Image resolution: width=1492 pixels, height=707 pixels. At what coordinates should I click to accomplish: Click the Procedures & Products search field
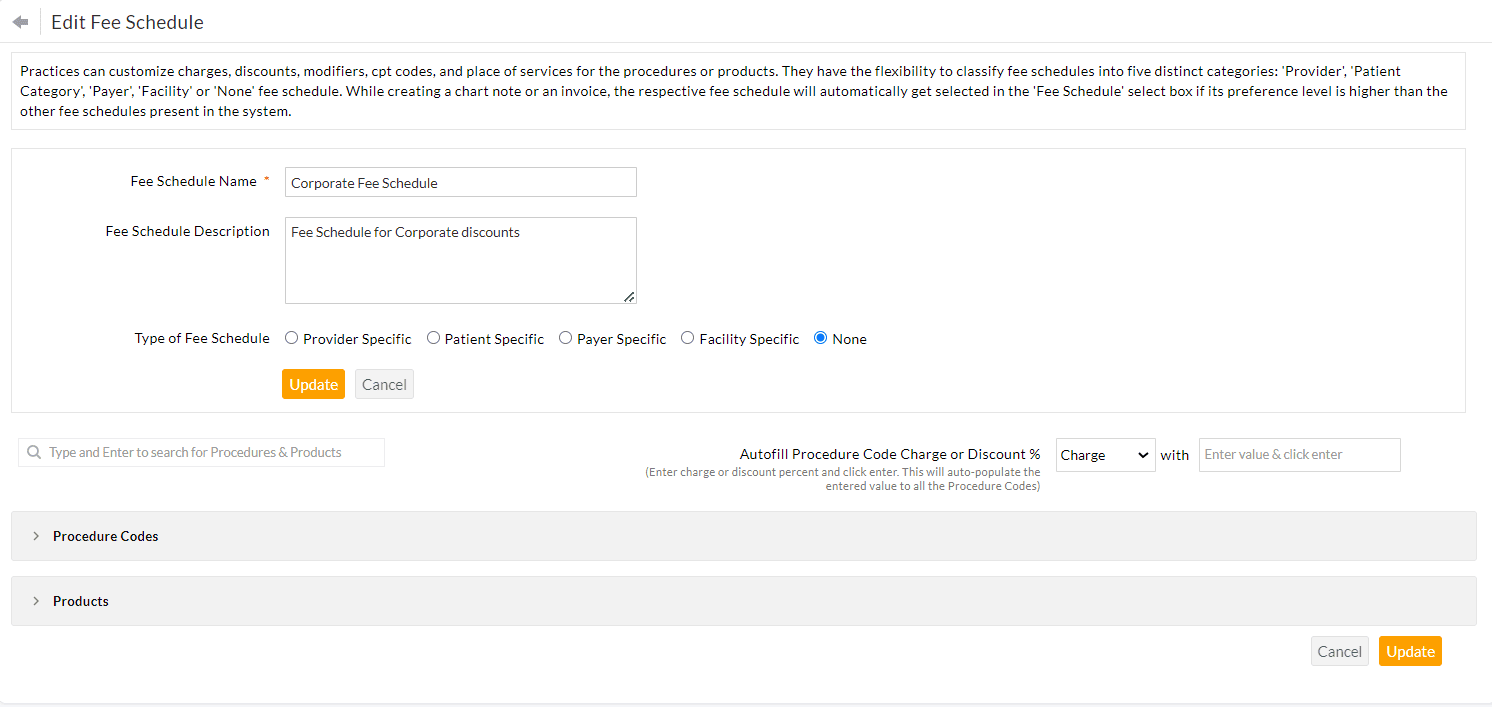pyautogui.click(x=212, y=453)
